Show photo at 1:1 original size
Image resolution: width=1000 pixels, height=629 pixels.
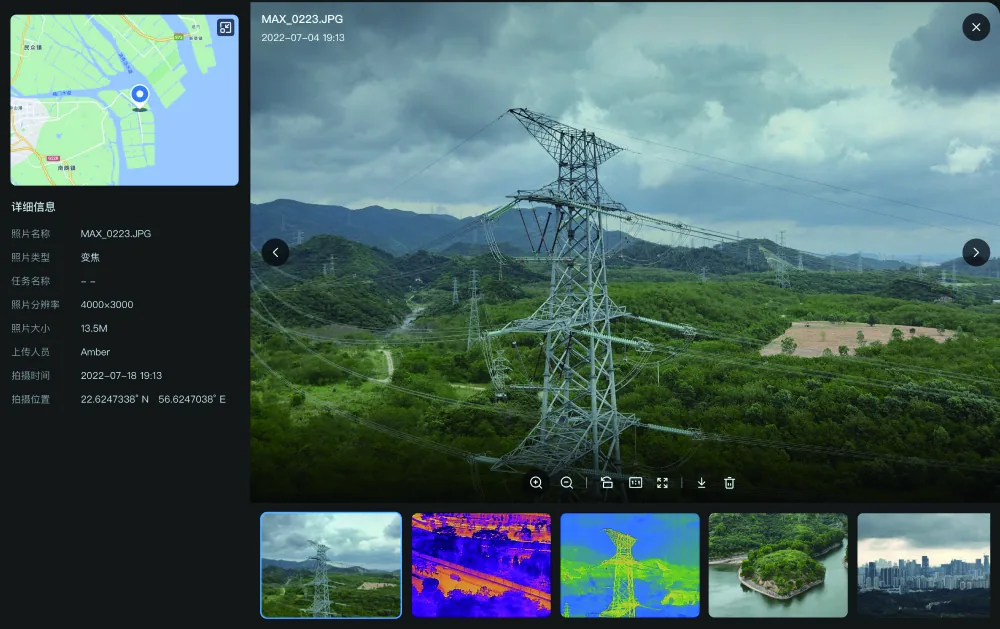635,483
